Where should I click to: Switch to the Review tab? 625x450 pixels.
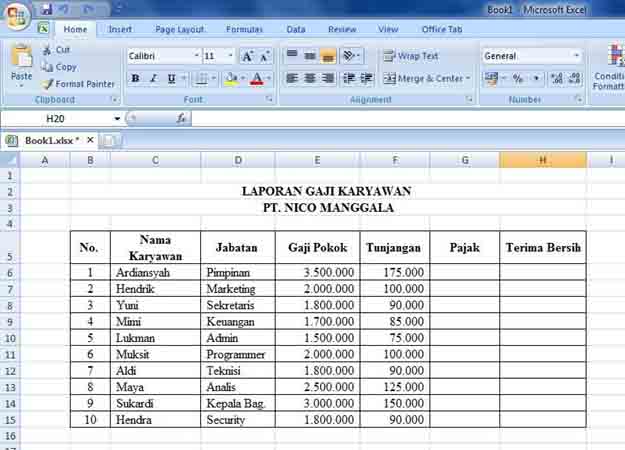coord(342,29)
